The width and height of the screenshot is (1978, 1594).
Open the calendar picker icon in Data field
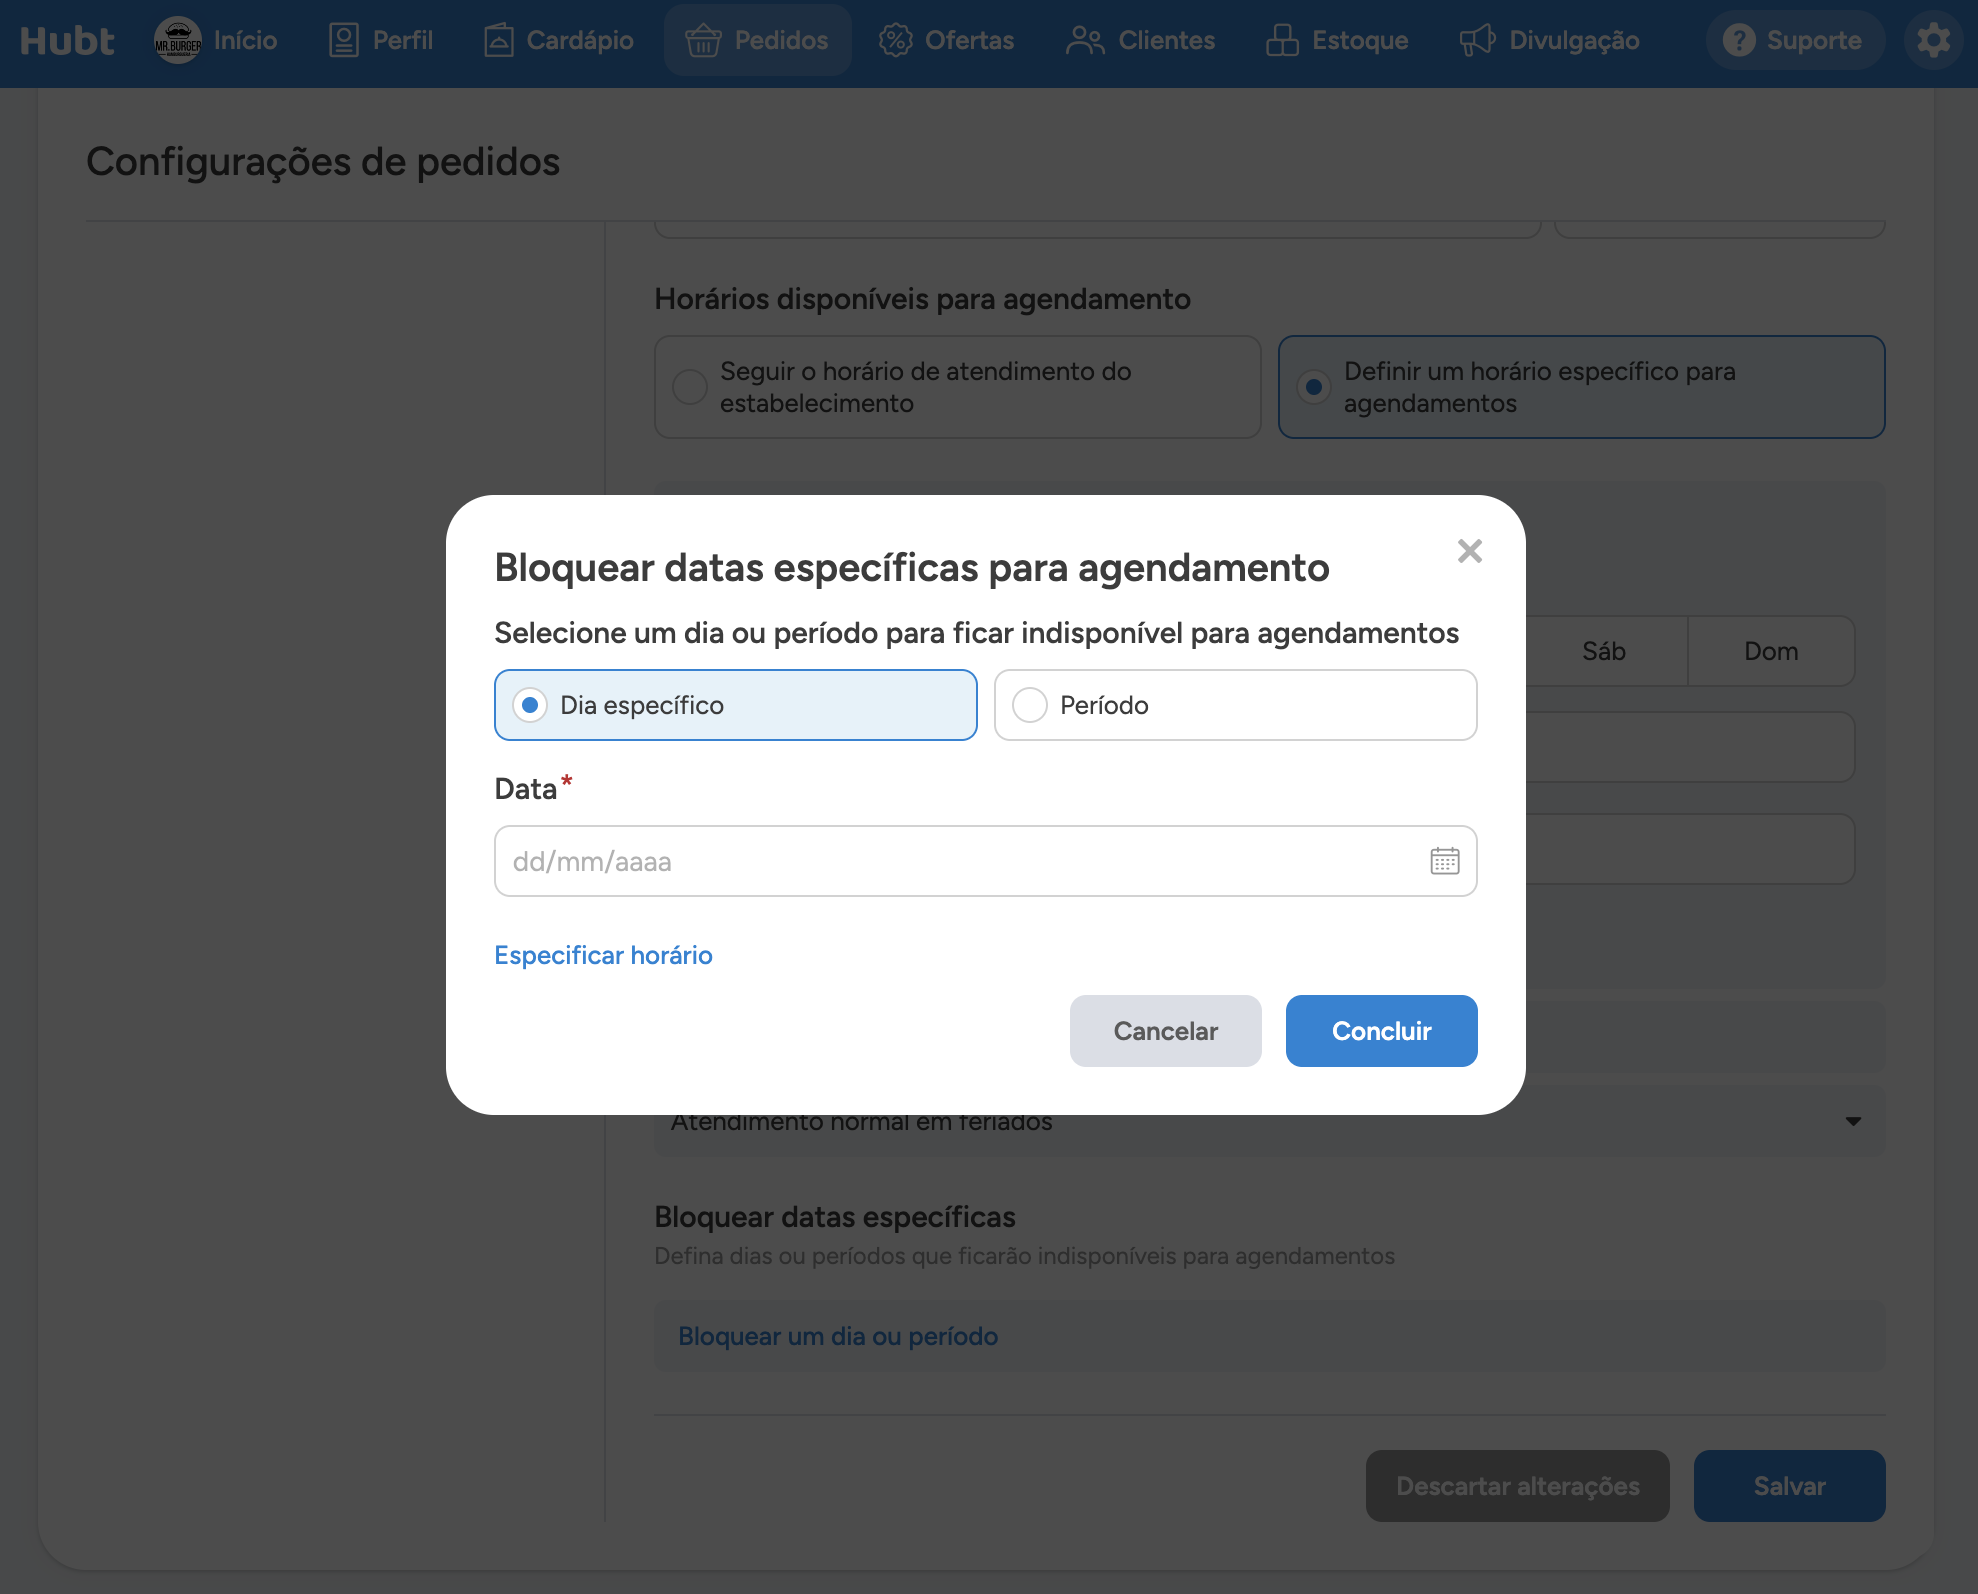[x=1445, y=861]
